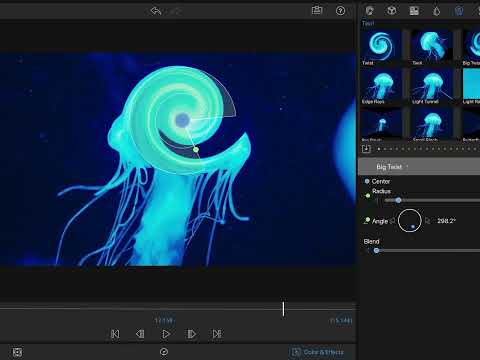Image resolution: width=480 pixels, height=360 pixels.
Task: Decrease Angle with the left arrow
Action: coord(393,221)
